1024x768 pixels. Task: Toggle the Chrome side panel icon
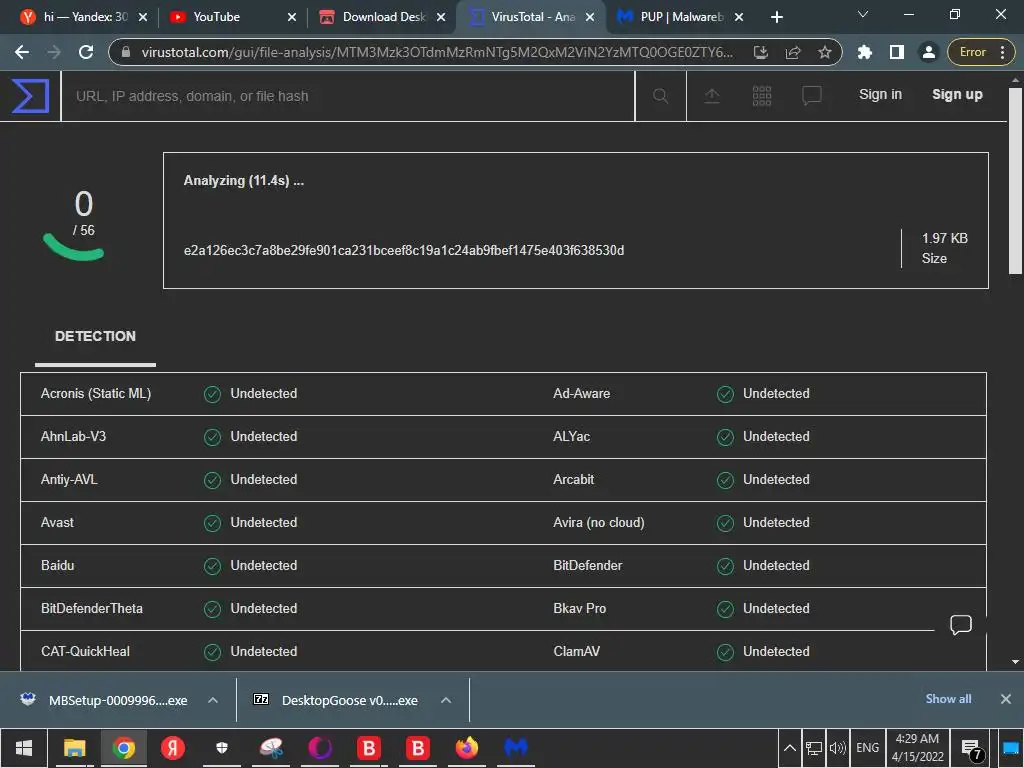[x=897, y=52]
